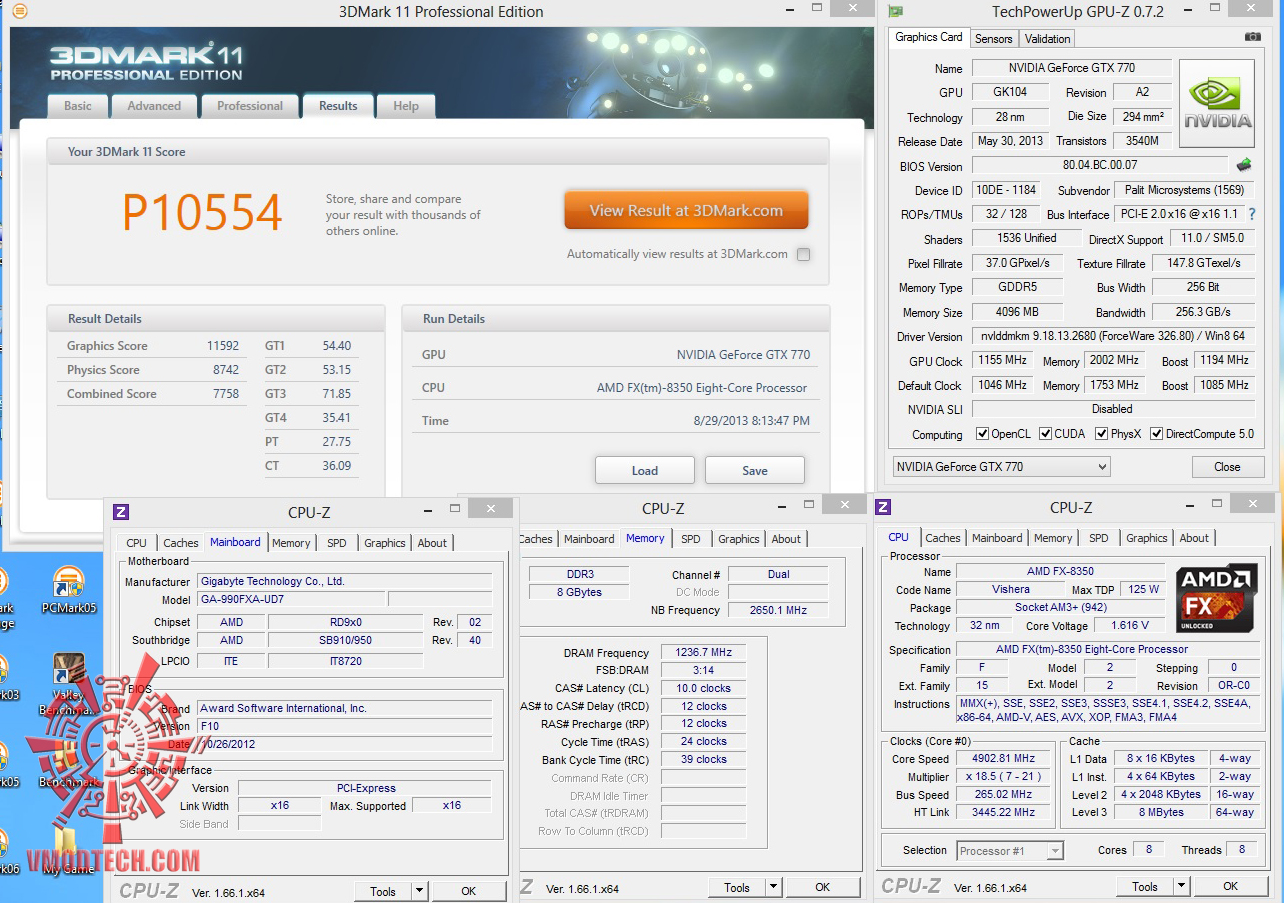Click OK in the right-hand CPU-Z window
Image resolution: width=1284 pixels, height=903 pixels.
1231,886
